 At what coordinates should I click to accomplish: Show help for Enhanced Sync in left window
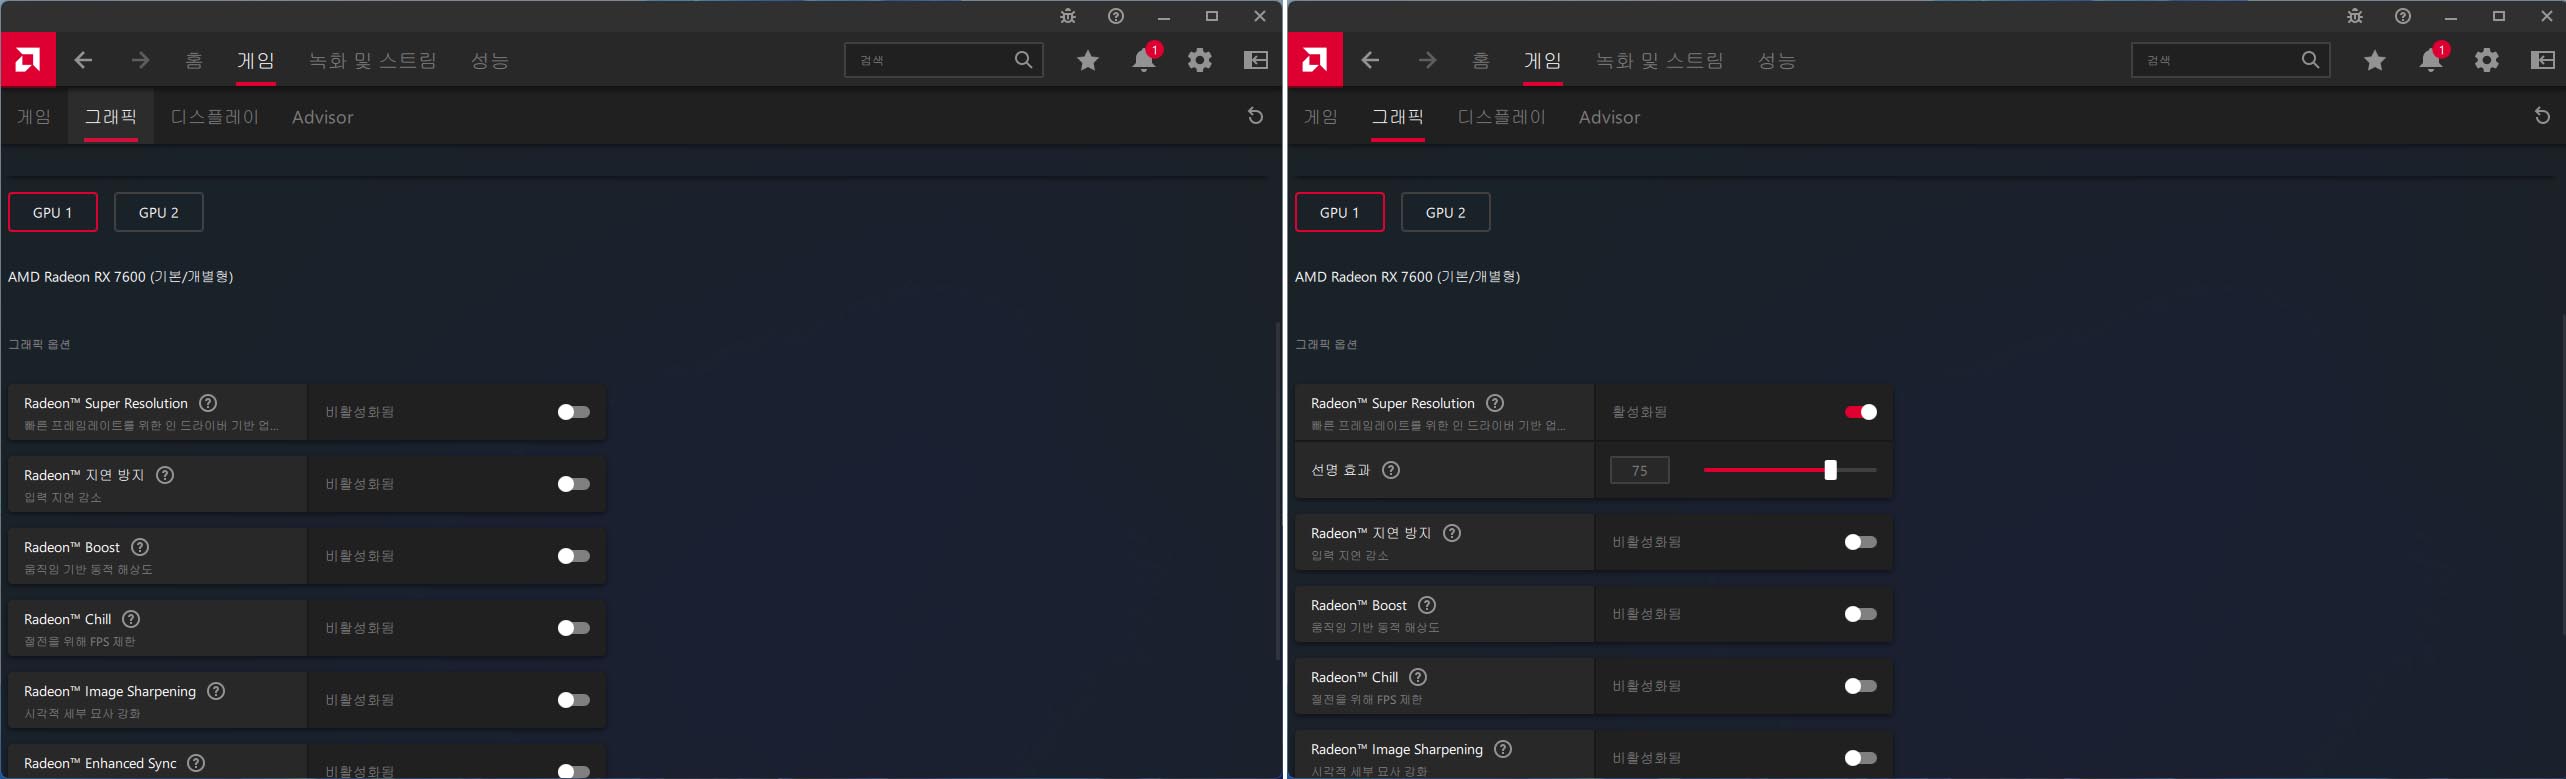click(196, 763)
